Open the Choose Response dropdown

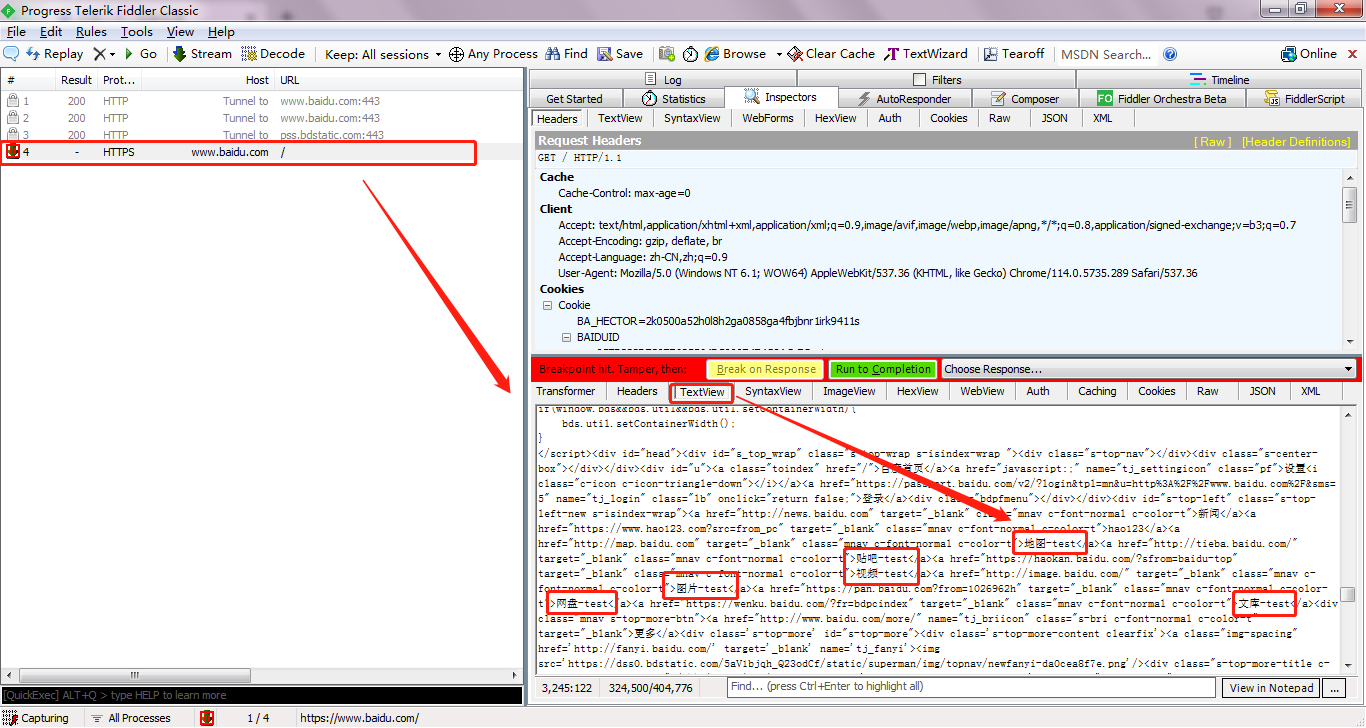[x=1148, y=369]
